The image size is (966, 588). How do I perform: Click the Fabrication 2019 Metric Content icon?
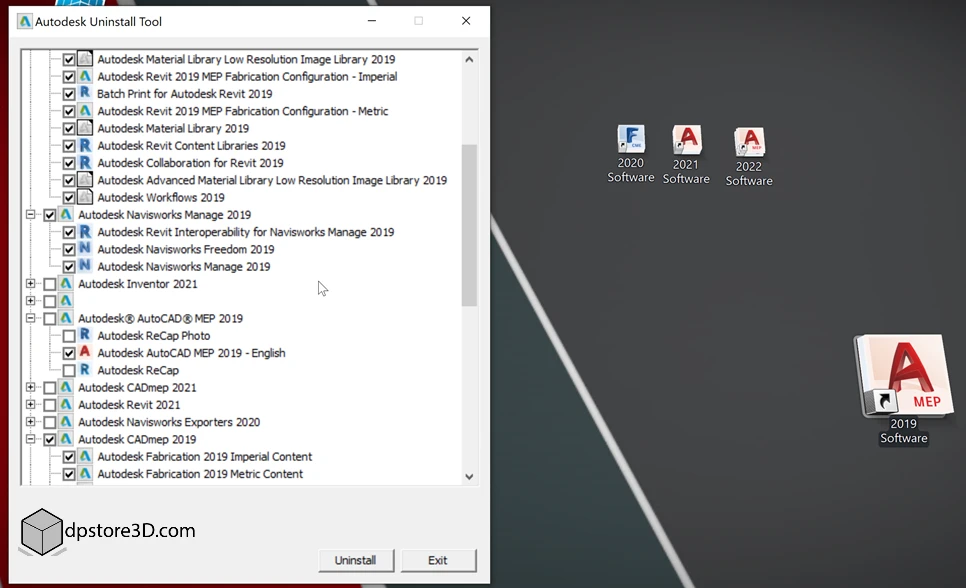tap(85, 473)
